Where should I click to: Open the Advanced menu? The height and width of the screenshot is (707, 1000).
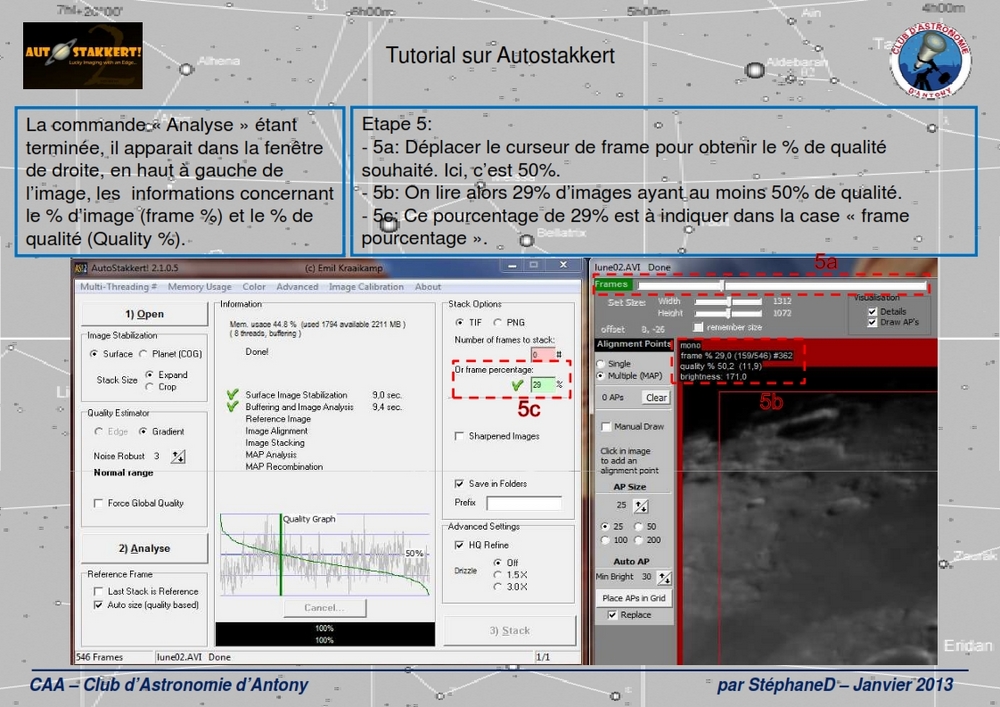coord(297,287)
